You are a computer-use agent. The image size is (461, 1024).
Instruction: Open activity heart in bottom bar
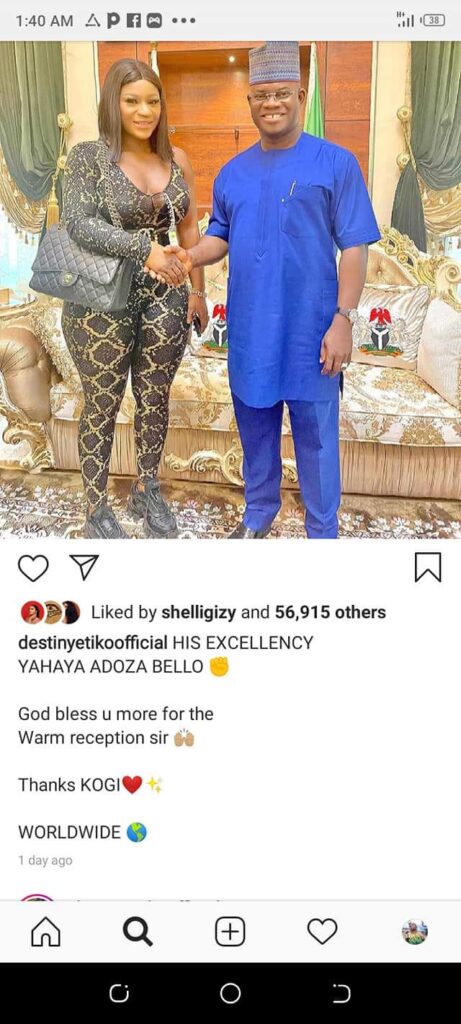pyautogui.click(x=322, y=931)
